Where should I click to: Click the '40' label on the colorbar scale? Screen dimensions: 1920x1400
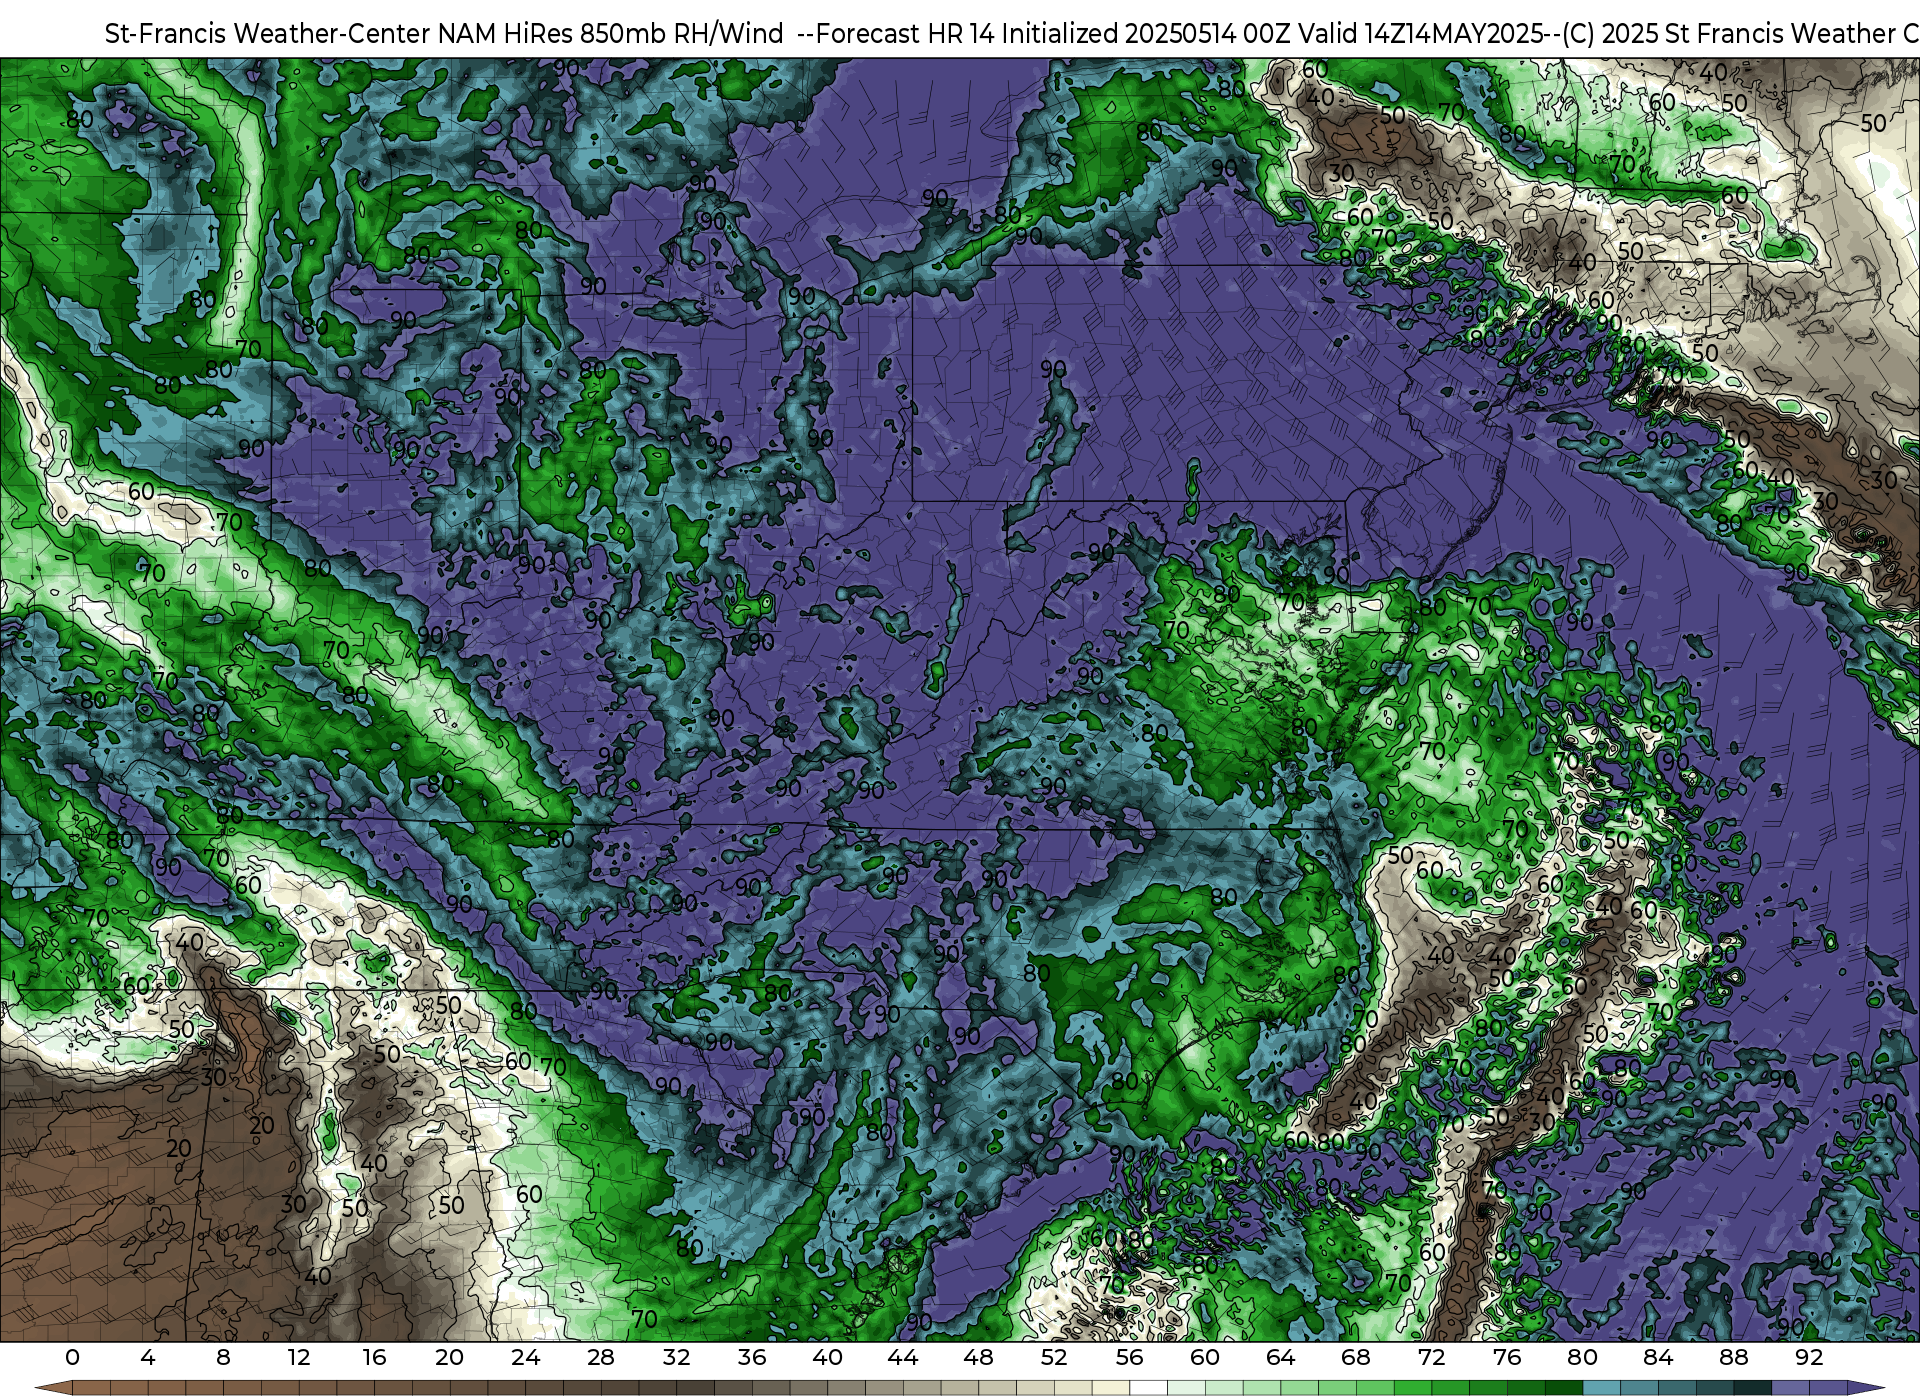(827, 1358)
